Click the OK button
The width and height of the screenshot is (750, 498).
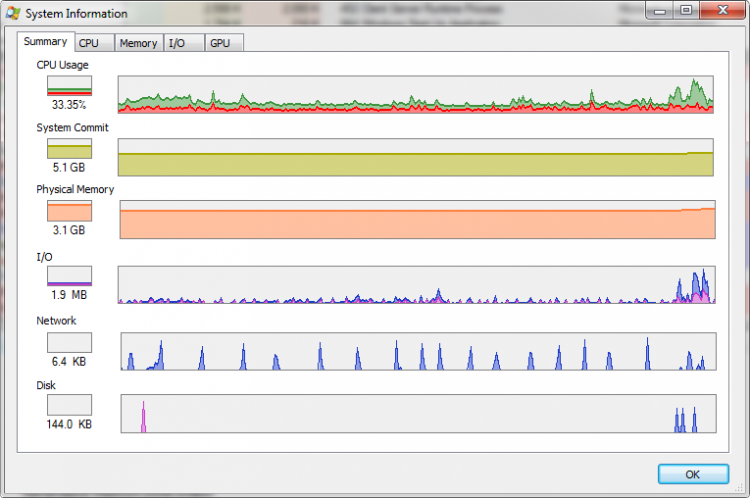(693, 474)
